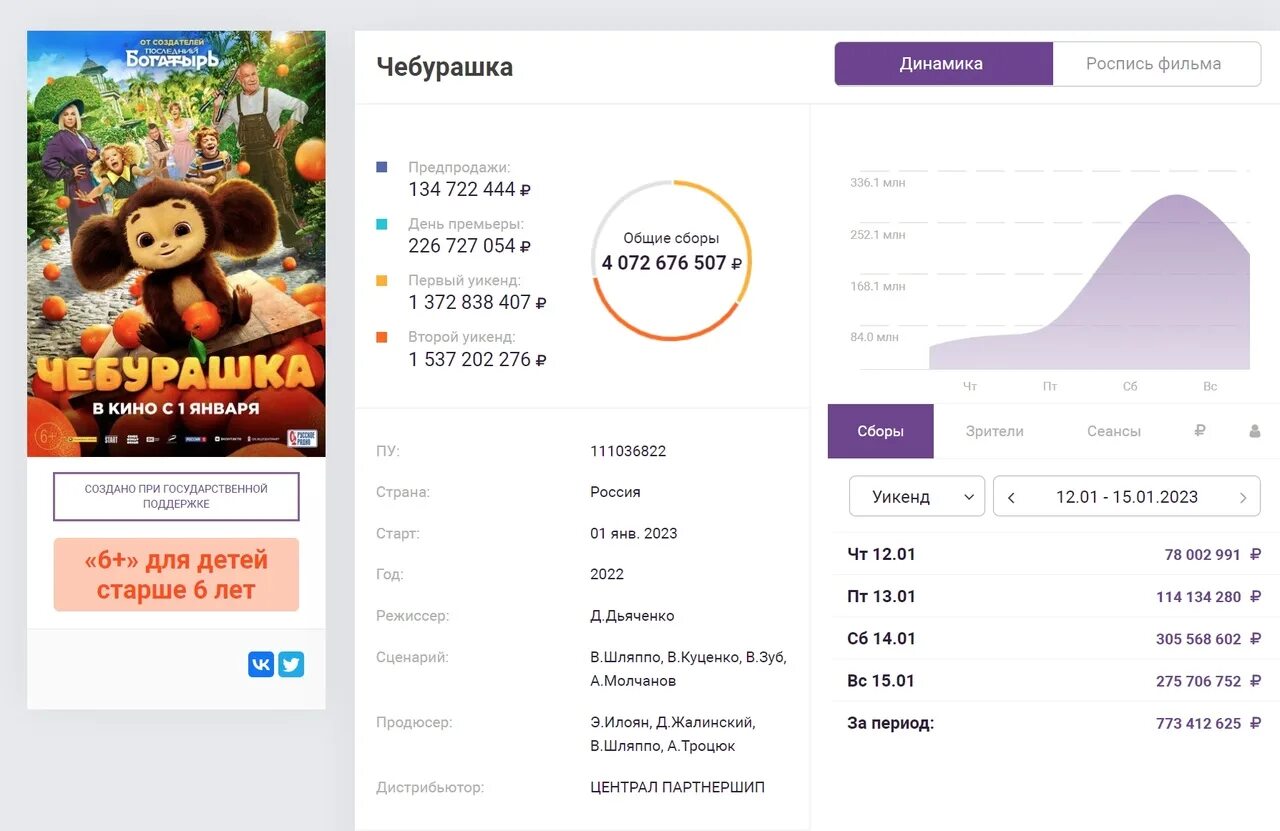The height and width of the screenshot is (831, 1280).
Task: Open the Сеансы tab
Action: [x=1114, y=431]
